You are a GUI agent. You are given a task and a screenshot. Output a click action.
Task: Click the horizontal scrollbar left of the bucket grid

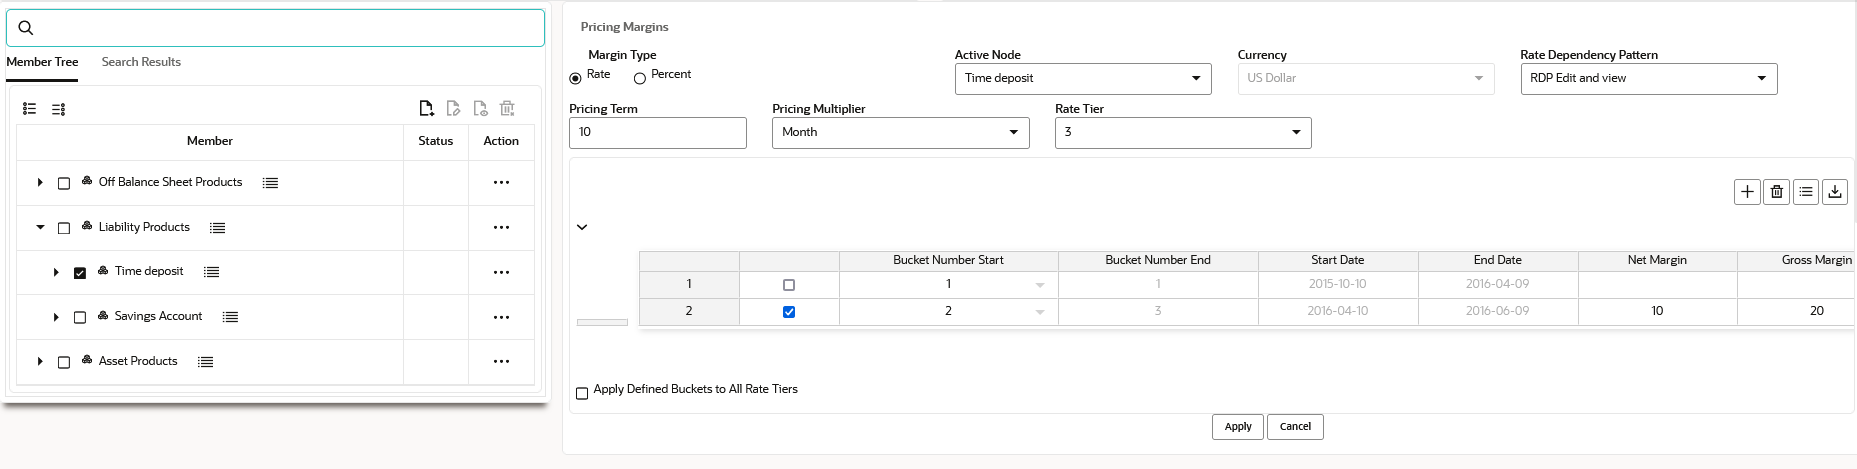602,322
